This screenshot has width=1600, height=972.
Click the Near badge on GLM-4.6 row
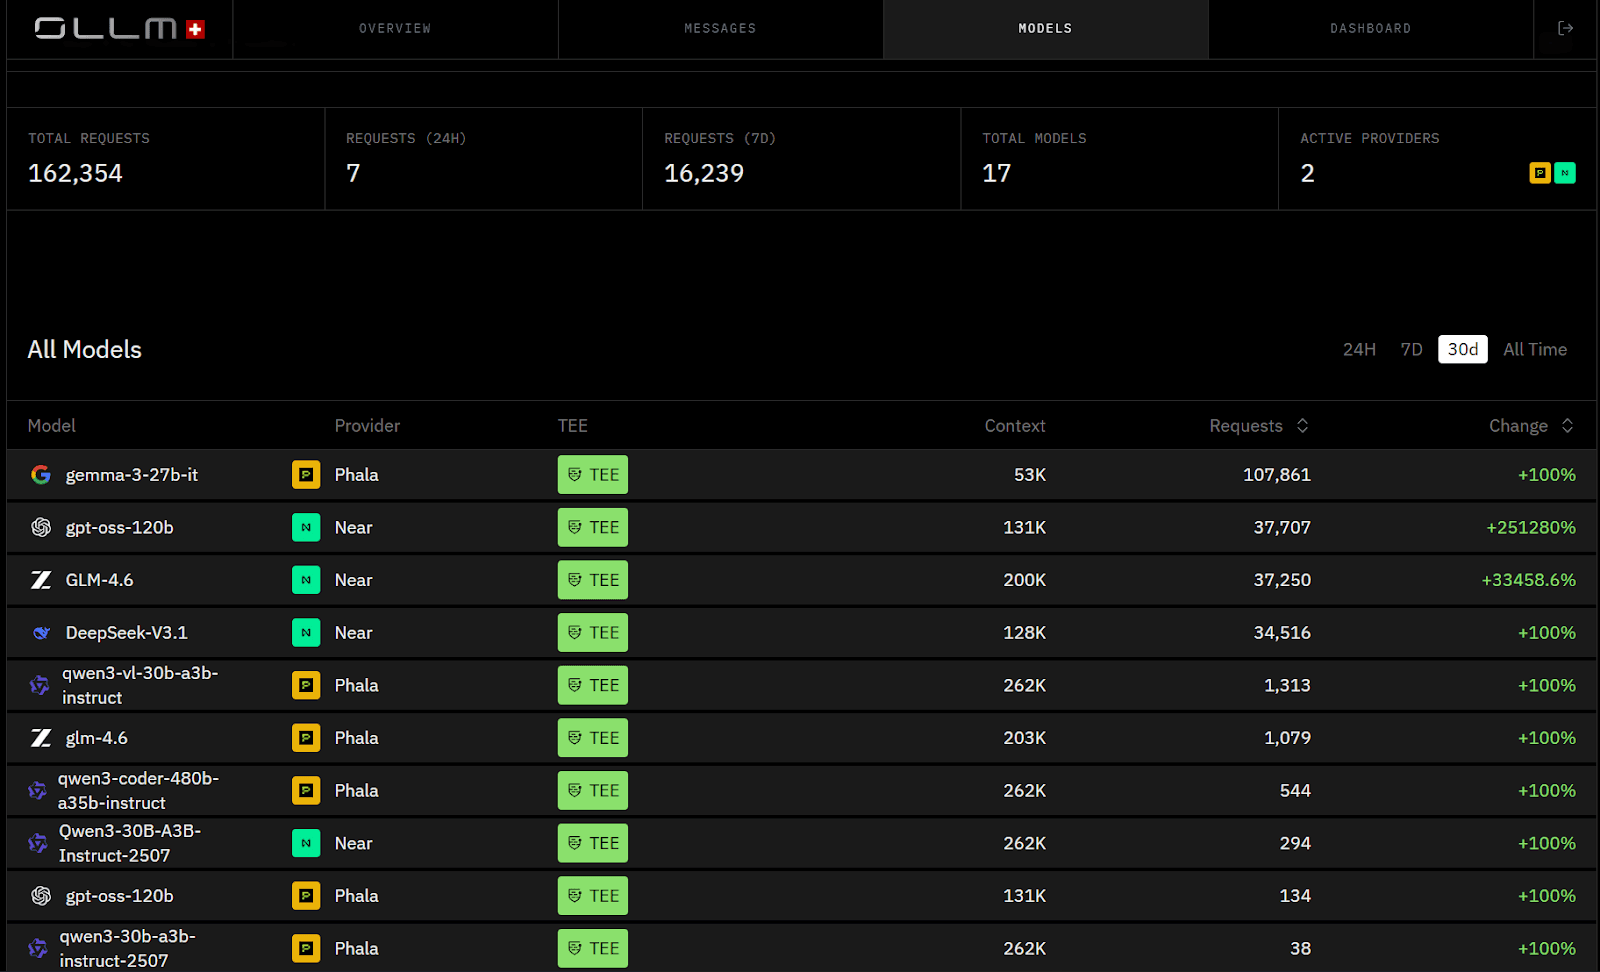(306, 580)
